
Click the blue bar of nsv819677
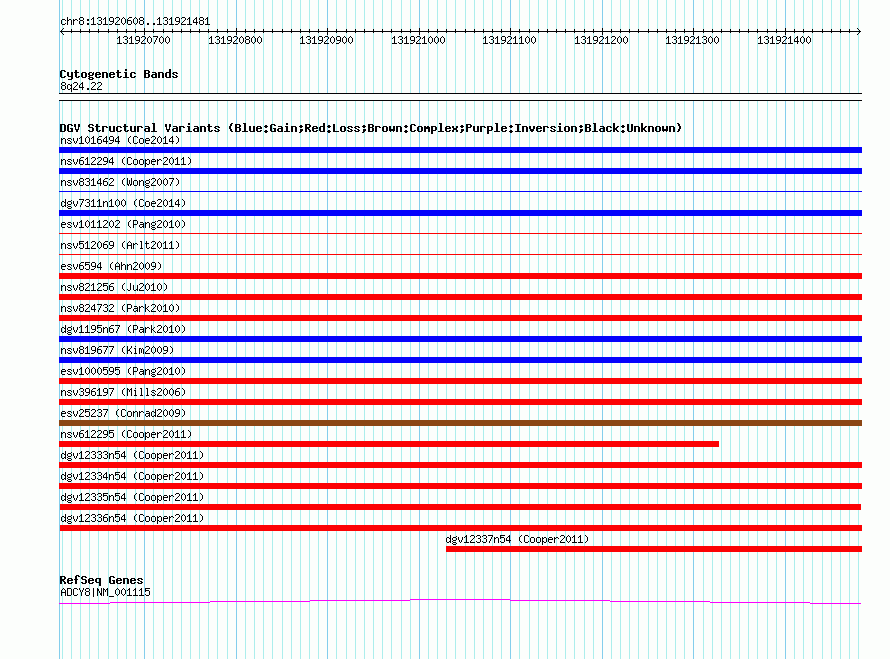[460, 360]
